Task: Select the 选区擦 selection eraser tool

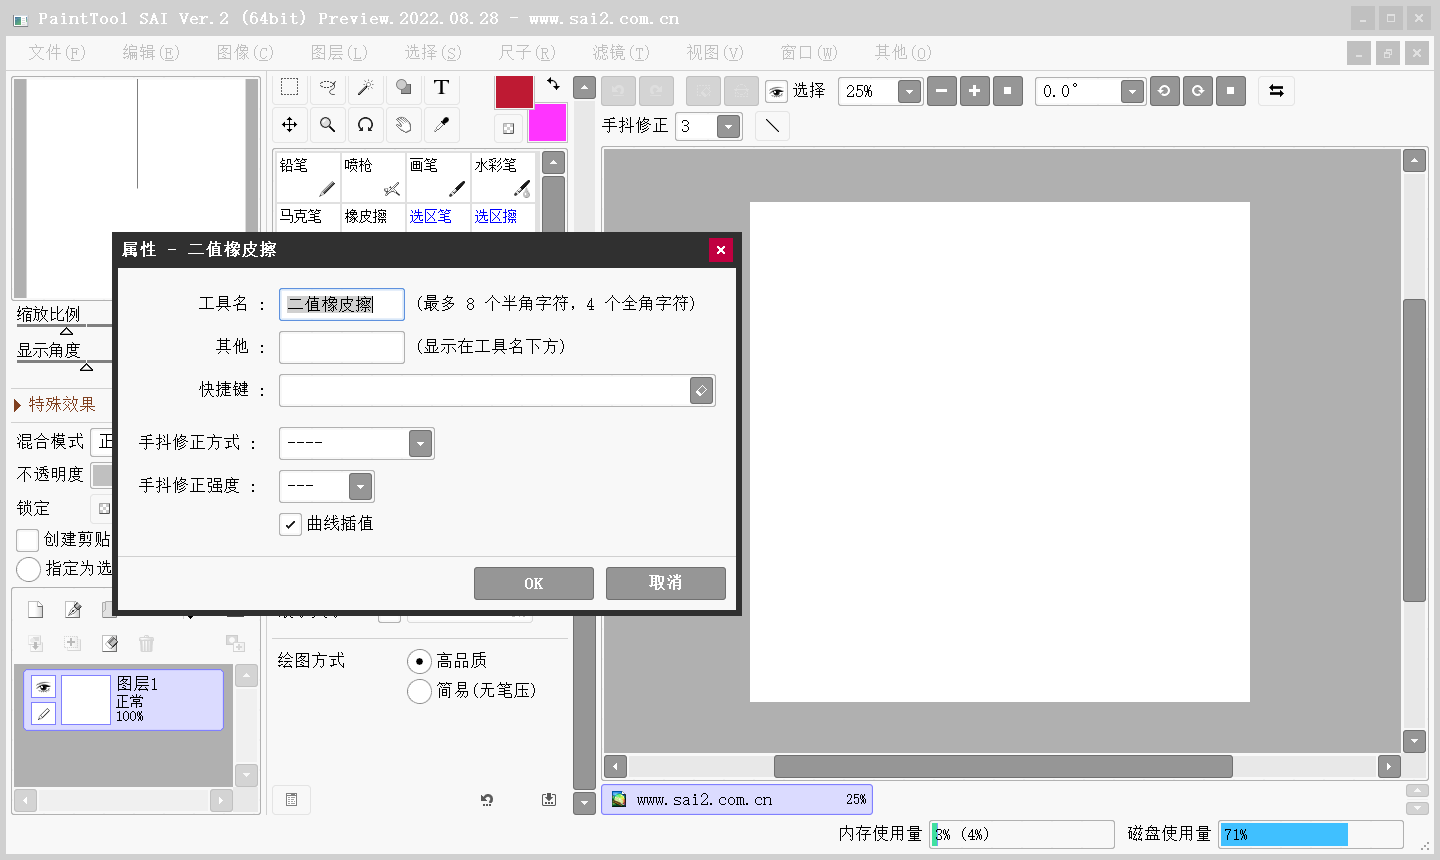Action: (x=503, y=217)
